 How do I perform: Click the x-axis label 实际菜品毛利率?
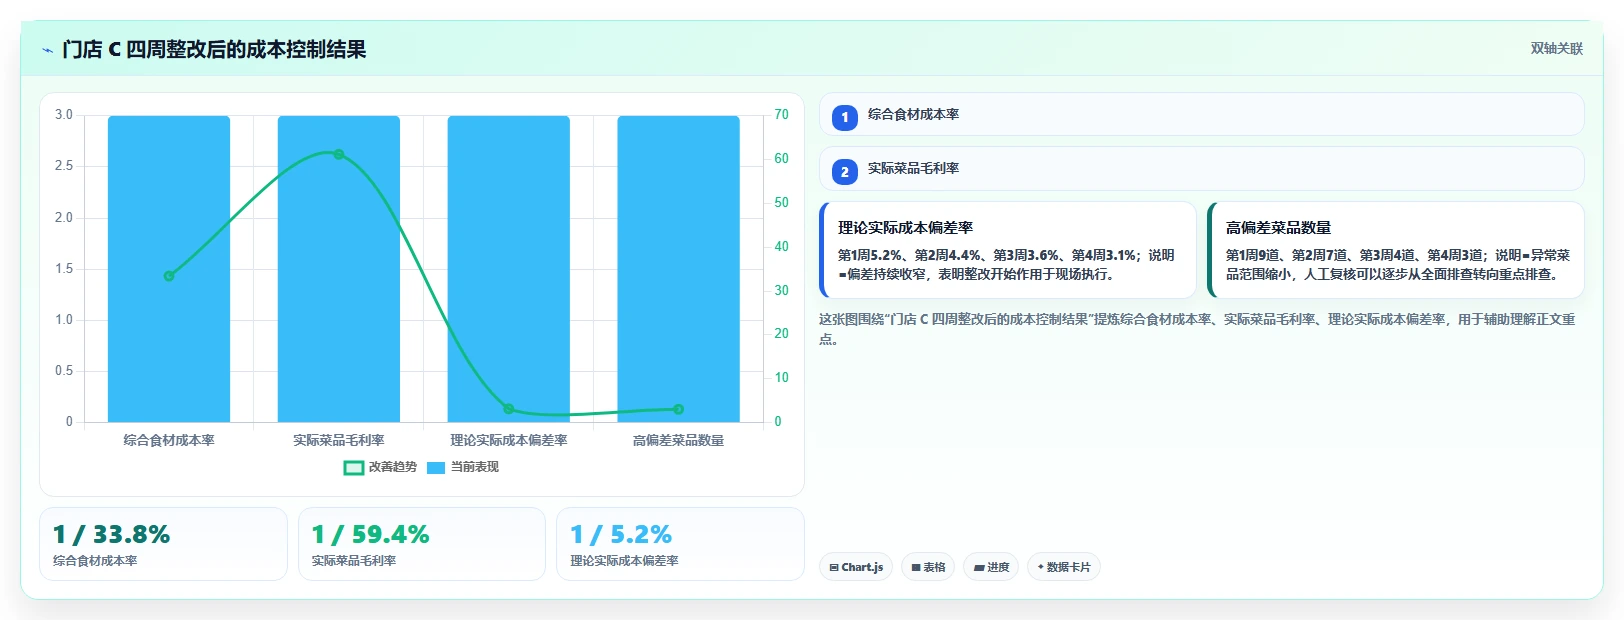[x=339, y=440]
